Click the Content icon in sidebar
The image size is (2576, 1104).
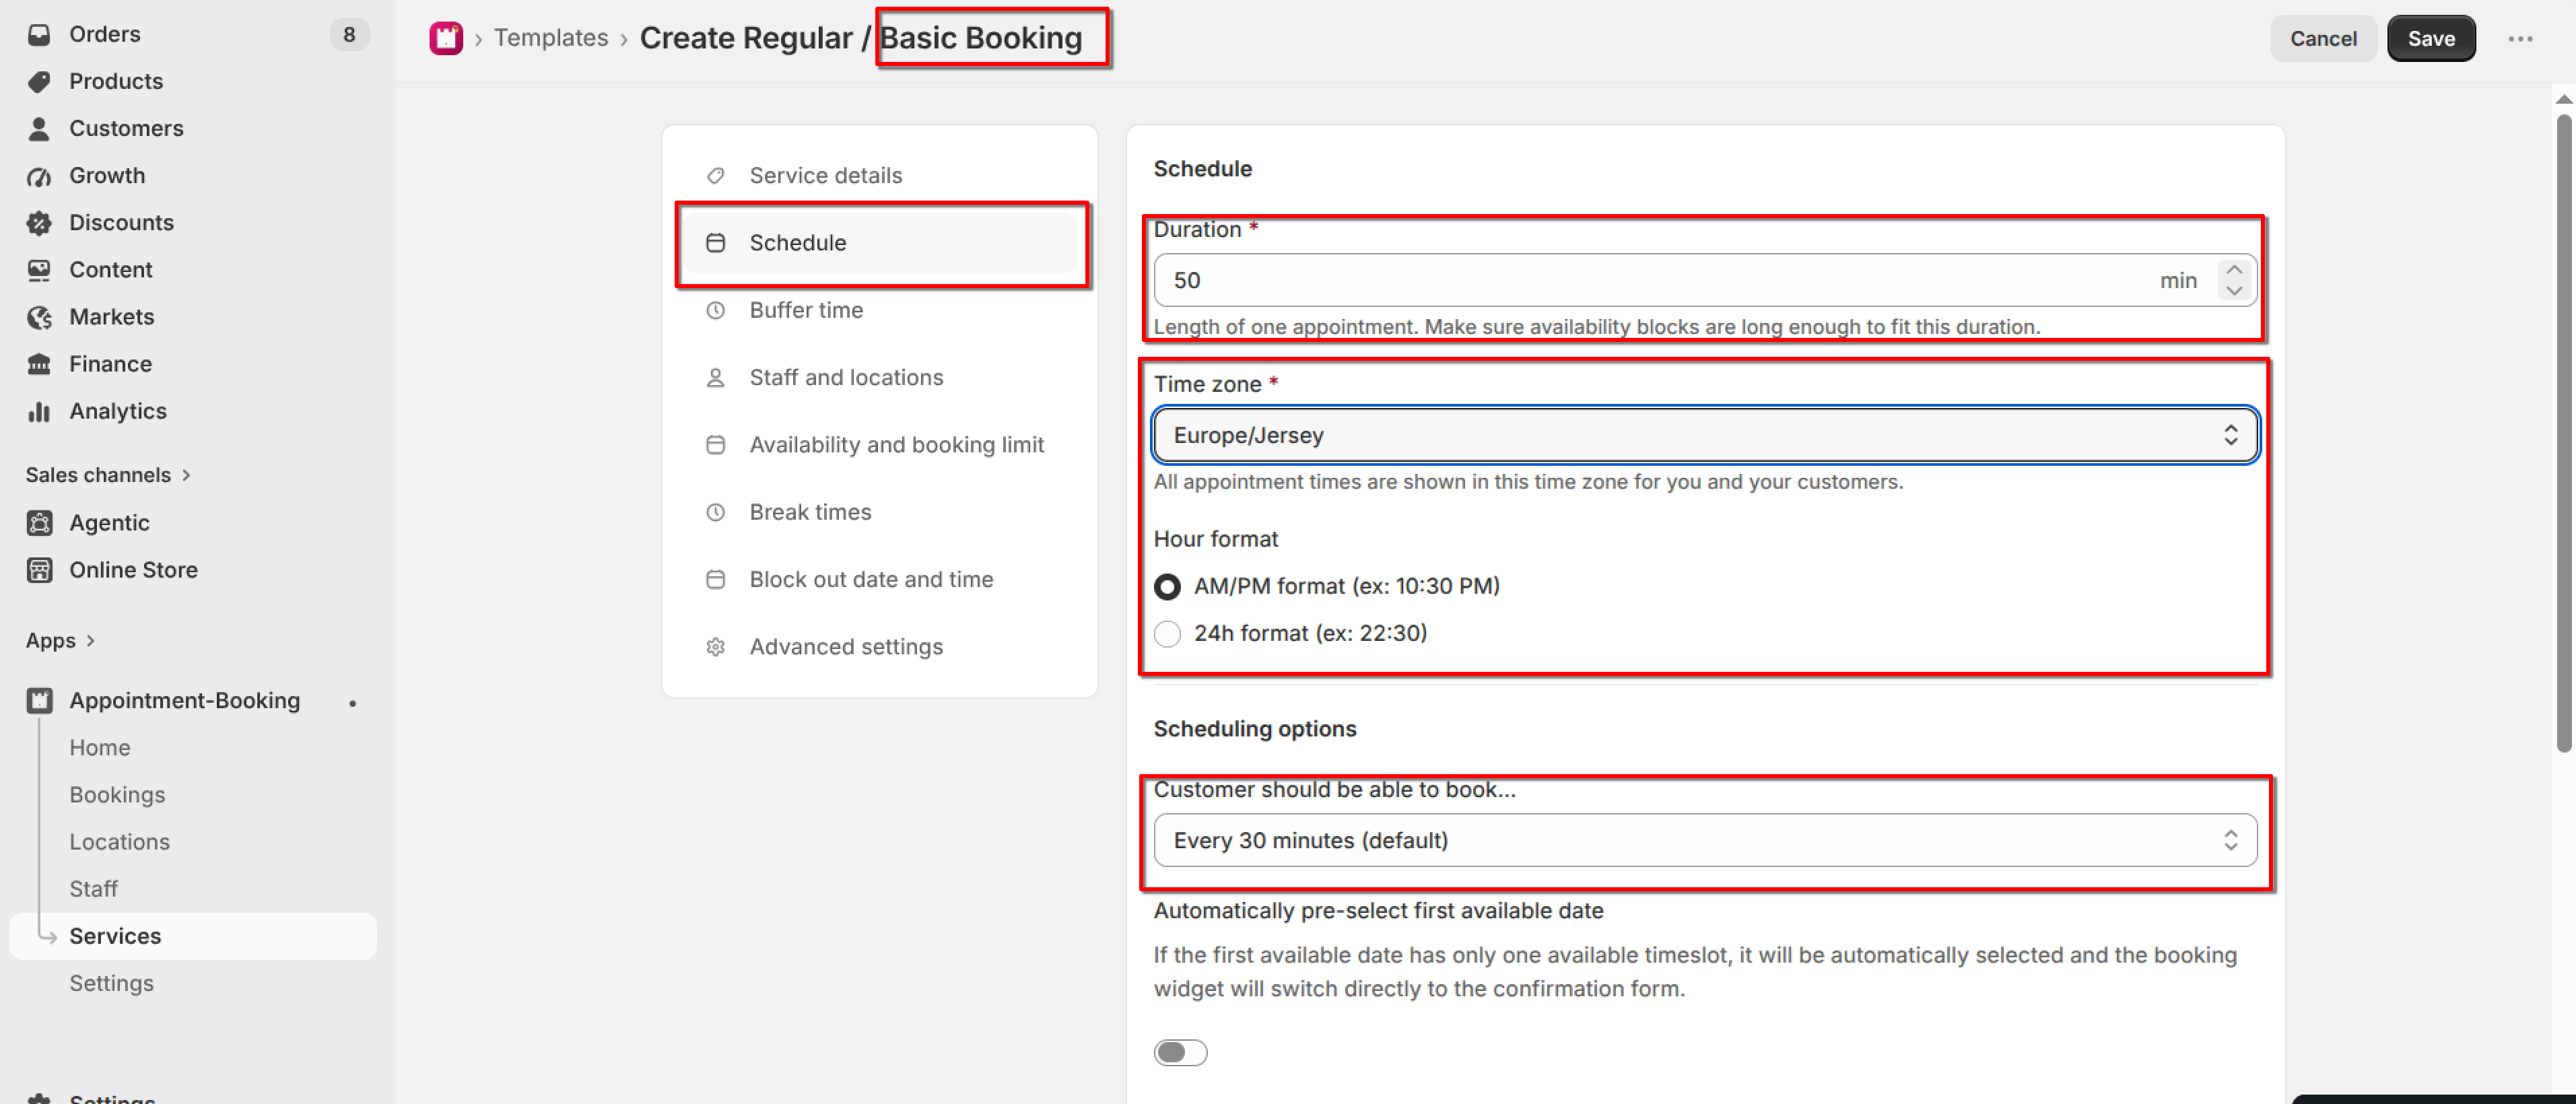(39, 269)
